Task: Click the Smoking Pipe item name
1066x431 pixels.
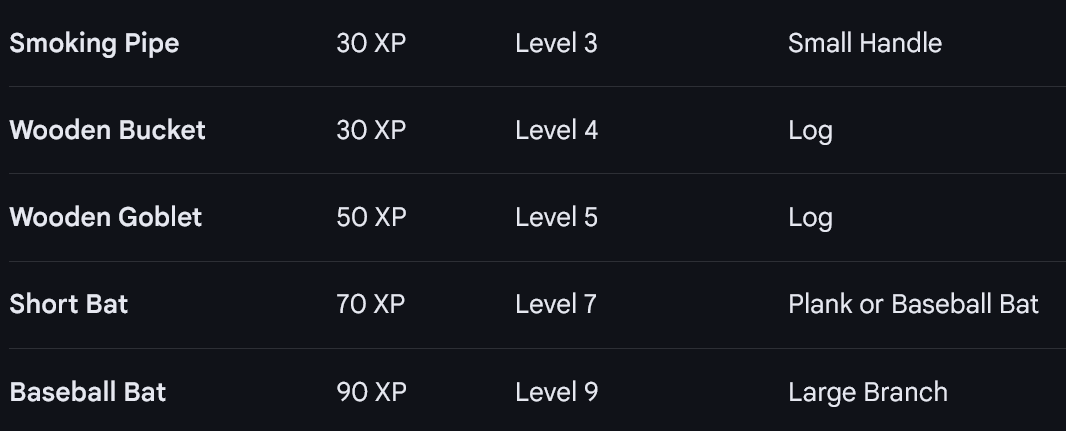Action: [94, 44]
